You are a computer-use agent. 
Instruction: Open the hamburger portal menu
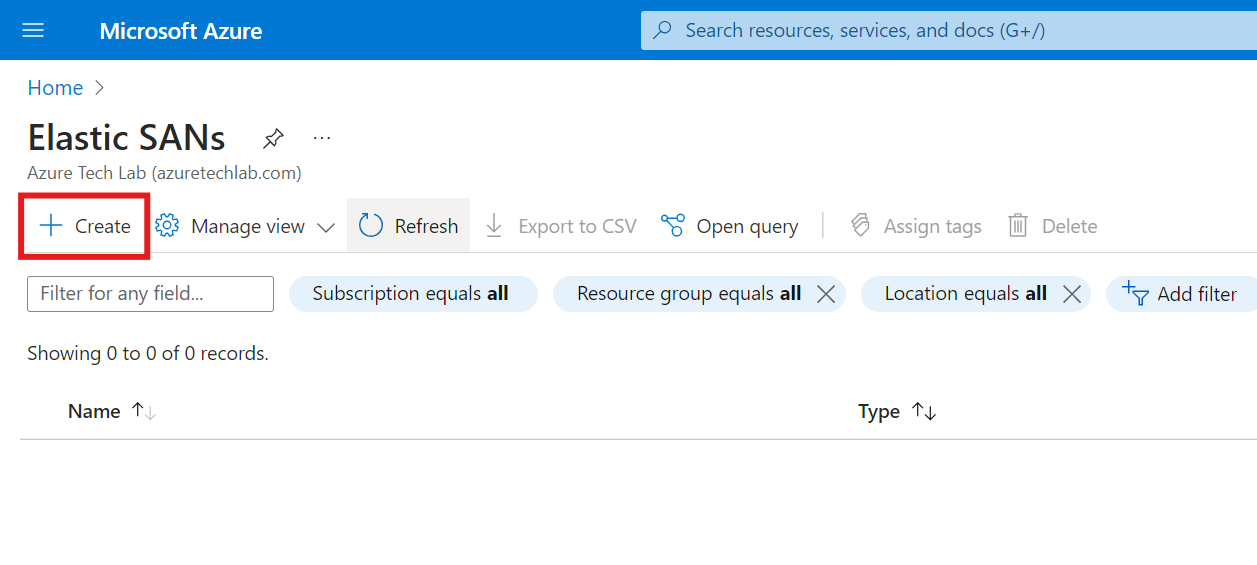click(33, 30)
